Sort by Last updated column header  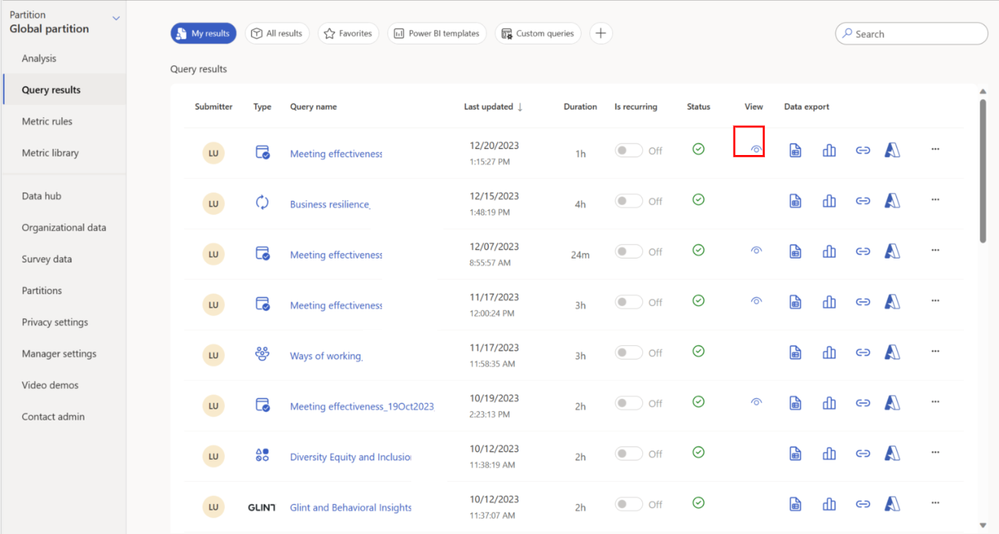click(x=493, y=106)
